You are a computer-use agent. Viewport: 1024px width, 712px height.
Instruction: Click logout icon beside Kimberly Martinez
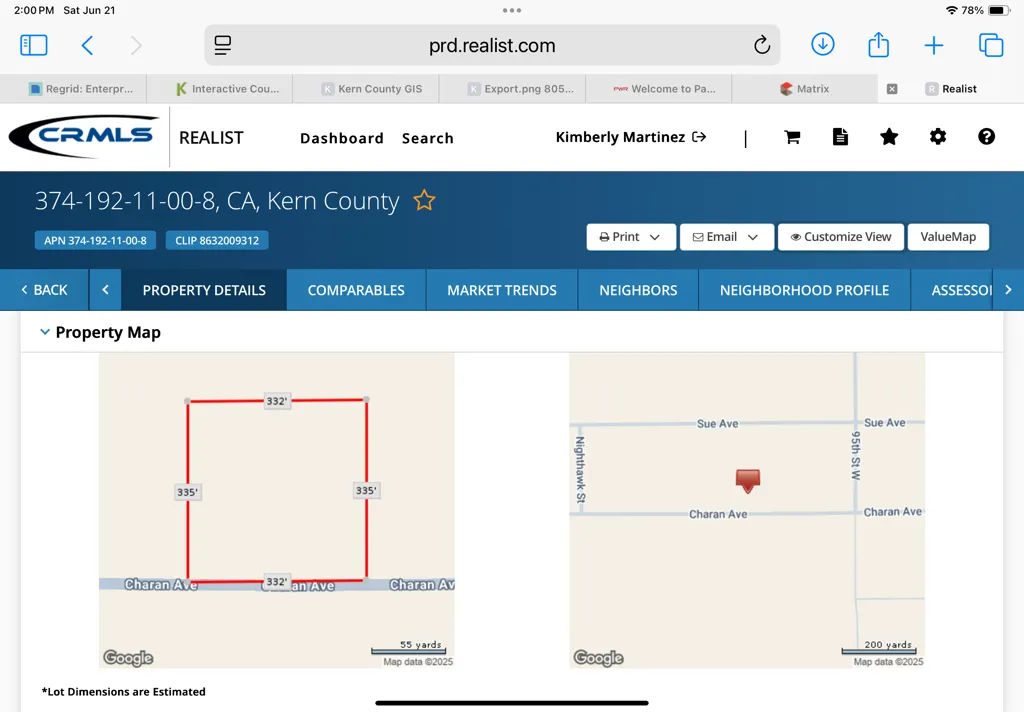(699, 137)
